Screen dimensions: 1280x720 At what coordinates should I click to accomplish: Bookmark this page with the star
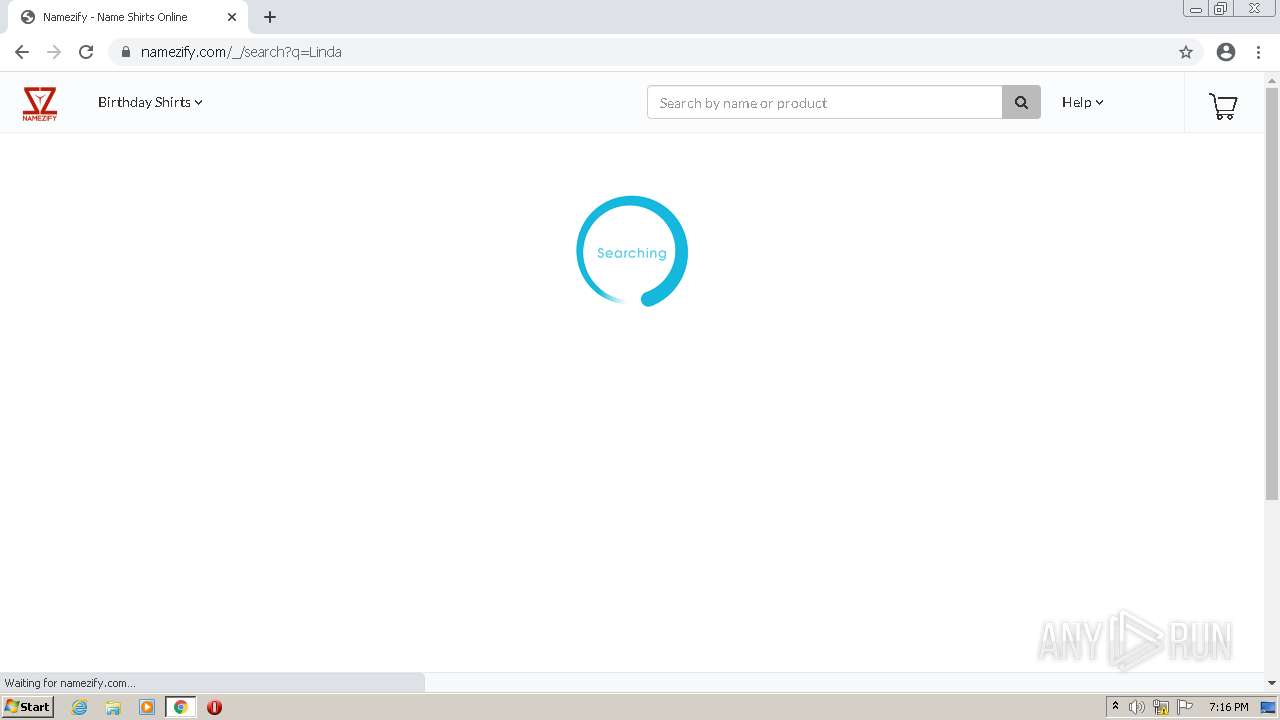pyautogui.click(x=1186, y=52)
